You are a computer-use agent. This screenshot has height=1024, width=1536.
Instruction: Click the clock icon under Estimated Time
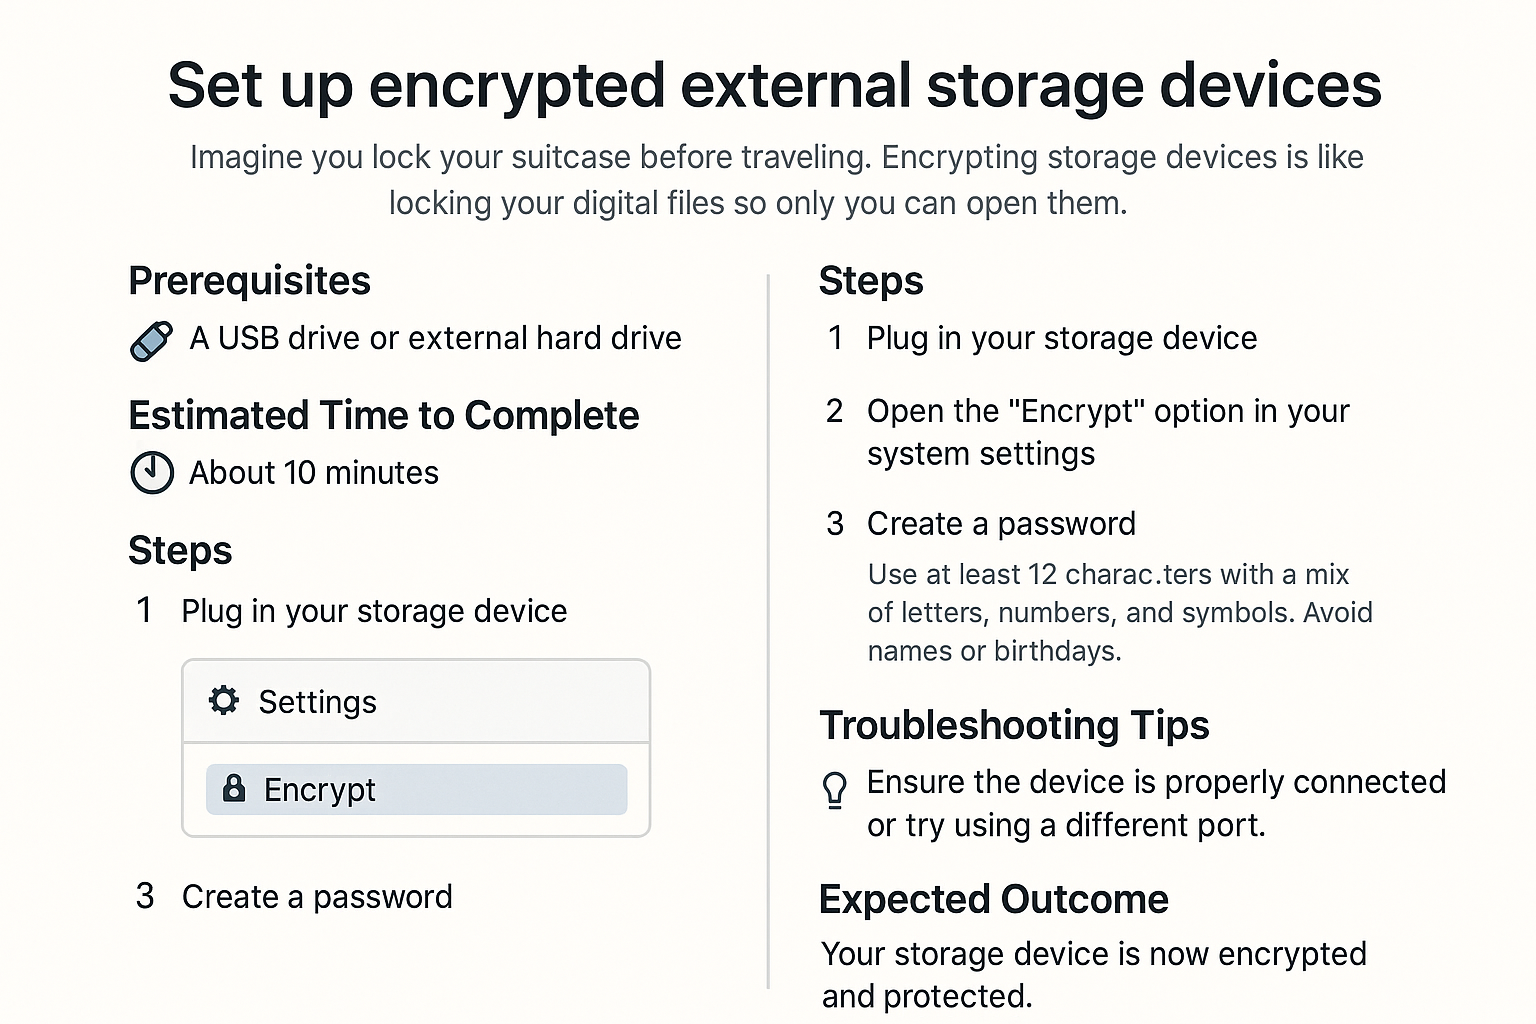[152, 472]
